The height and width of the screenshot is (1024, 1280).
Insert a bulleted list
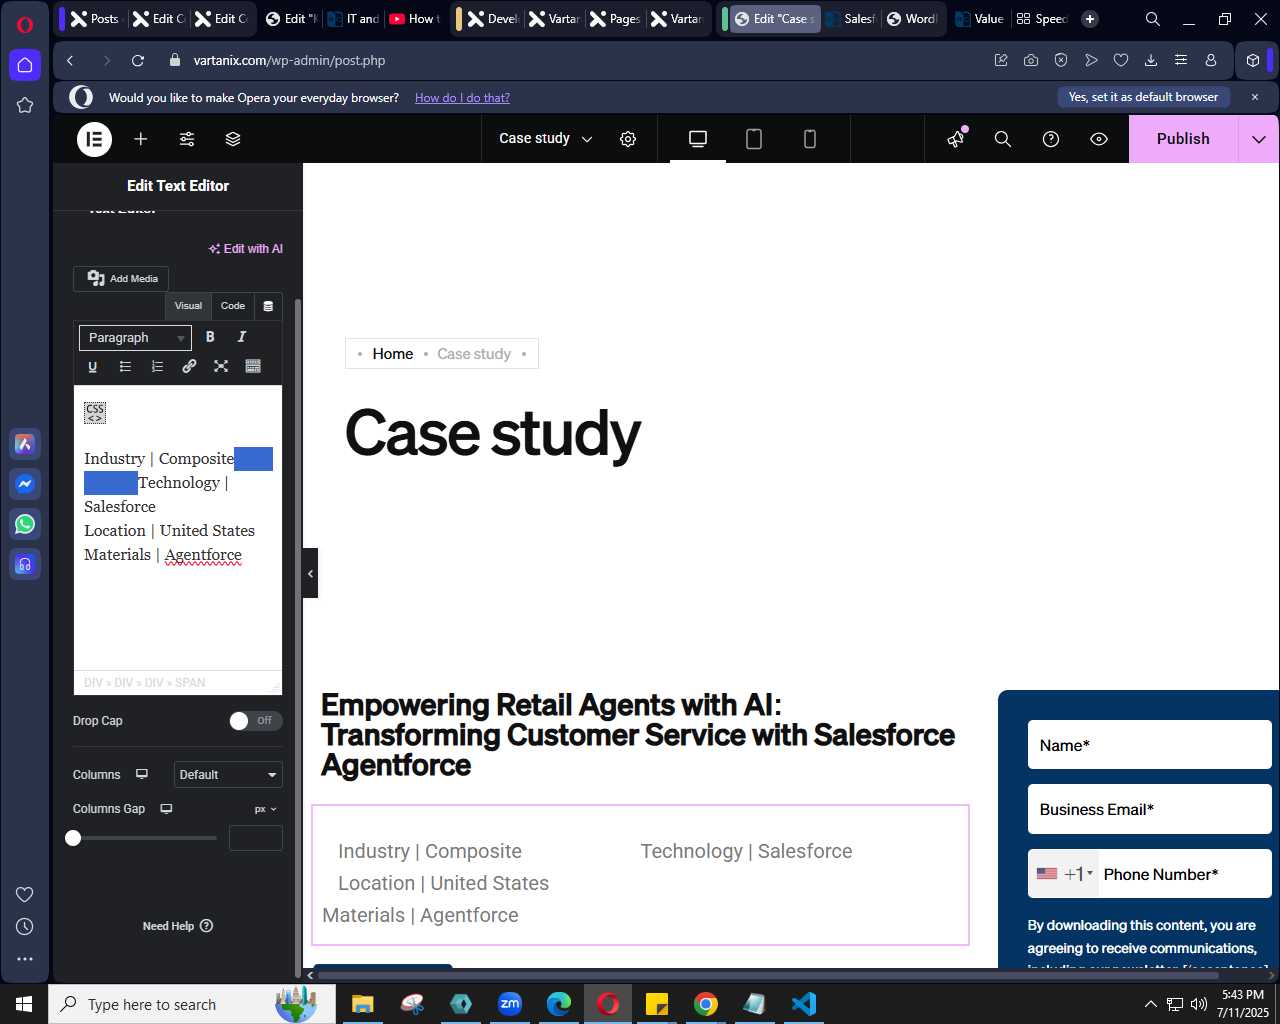pyautogui.click(x=125, y=366)
